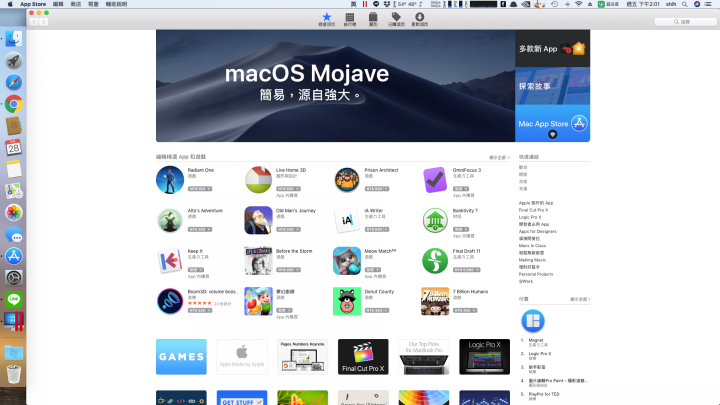Open the Apps Made by Apple tile
This screenshot has height=405, width=720.
tap(242, 357)
